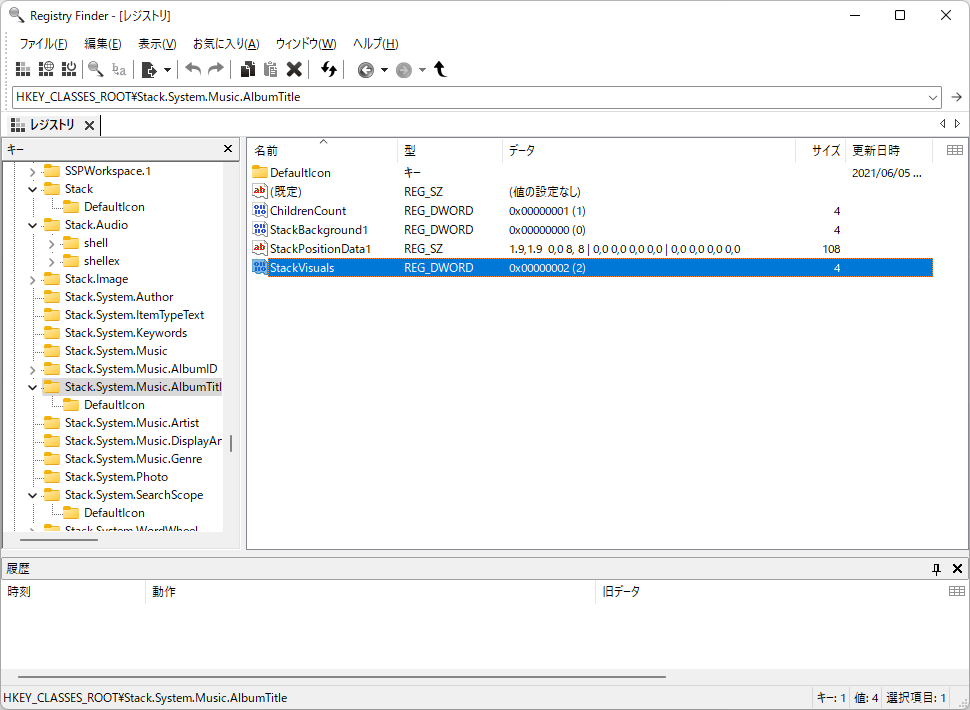Viewport: 970px width, 710px height.
Task: Open the address bar dropdown arrow
Action: point(932,97)
